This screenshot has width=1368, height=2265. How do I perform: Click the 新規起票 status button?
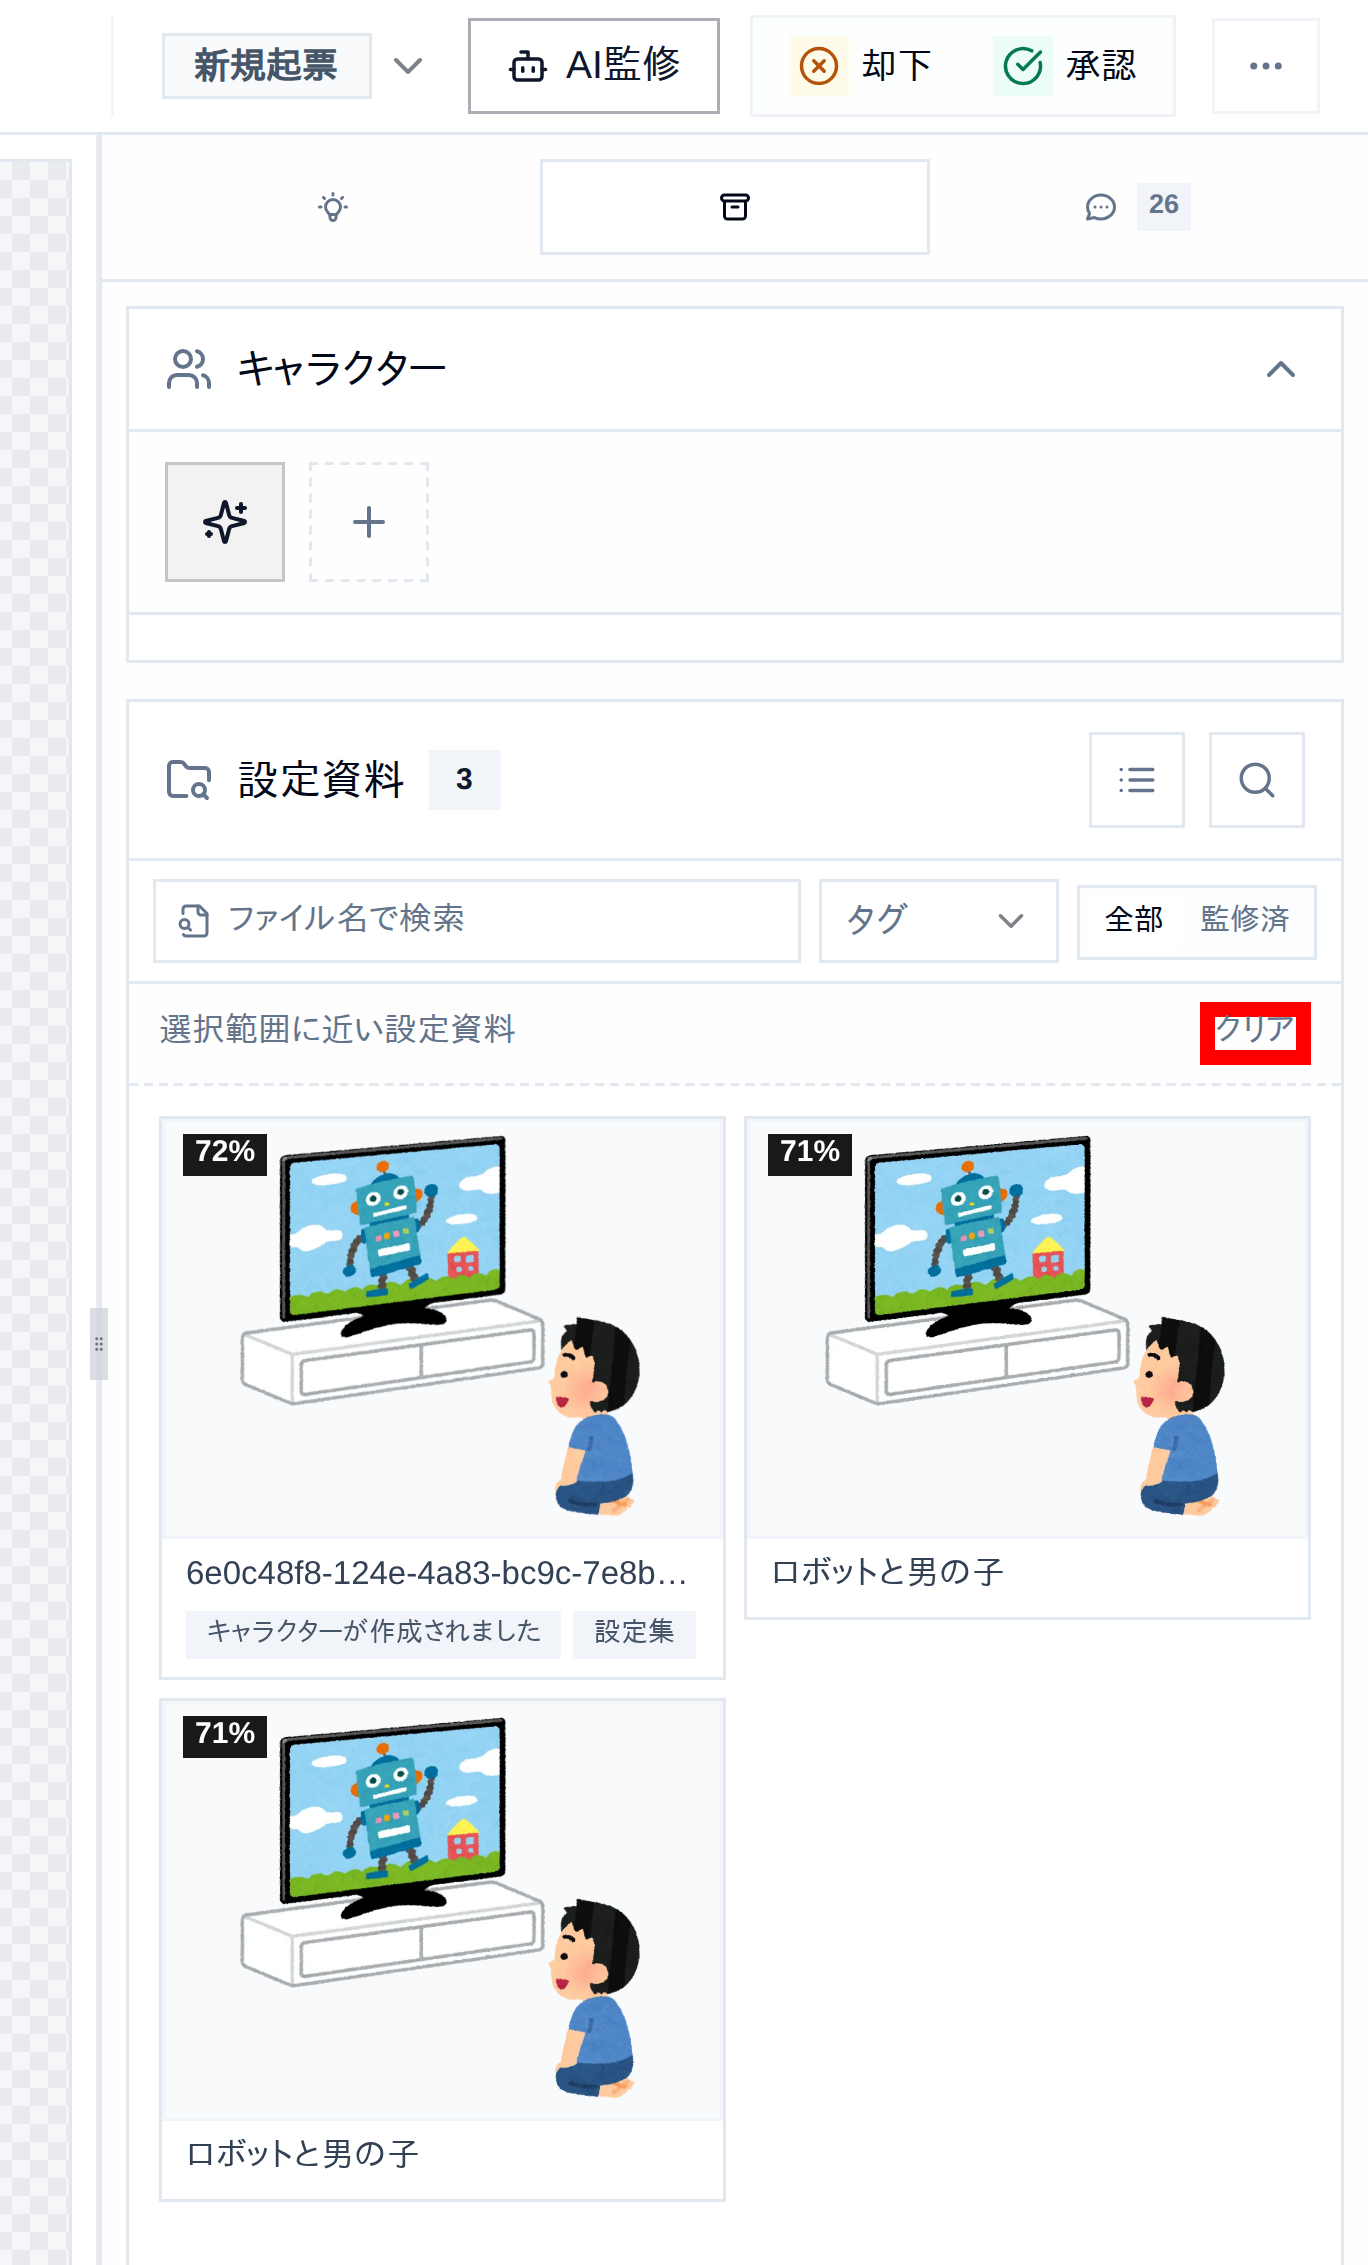pyautogui.click(x=266, y=66)
